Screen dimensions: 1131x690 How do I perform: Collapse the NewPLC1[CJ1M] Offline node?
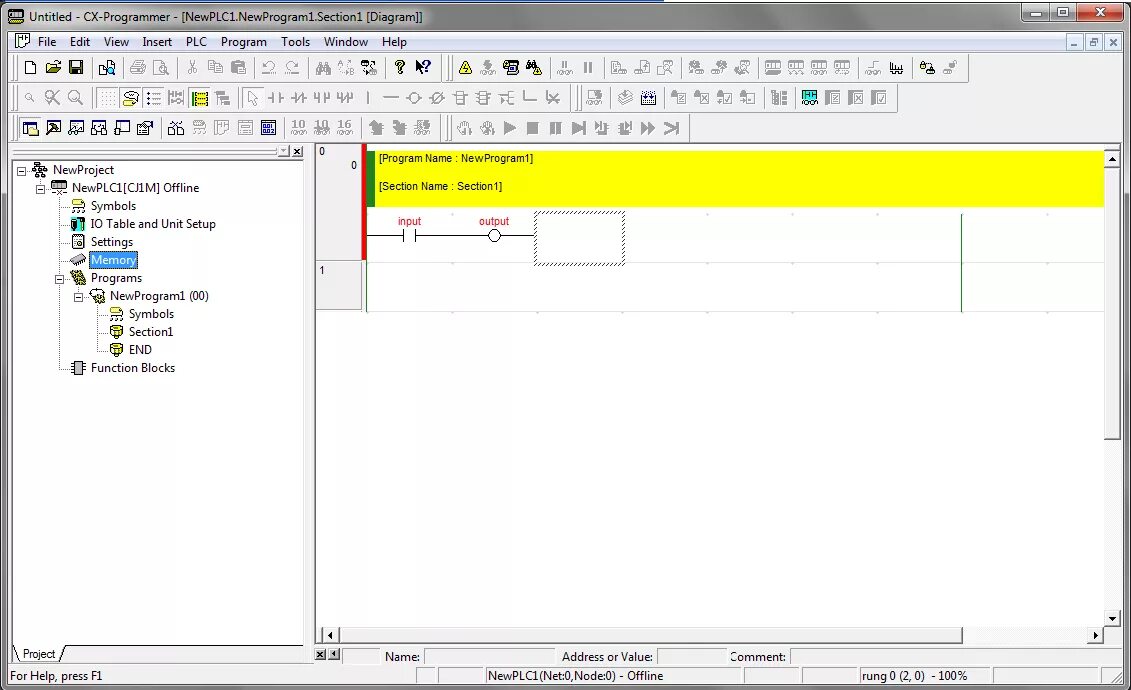pos(40,189)
